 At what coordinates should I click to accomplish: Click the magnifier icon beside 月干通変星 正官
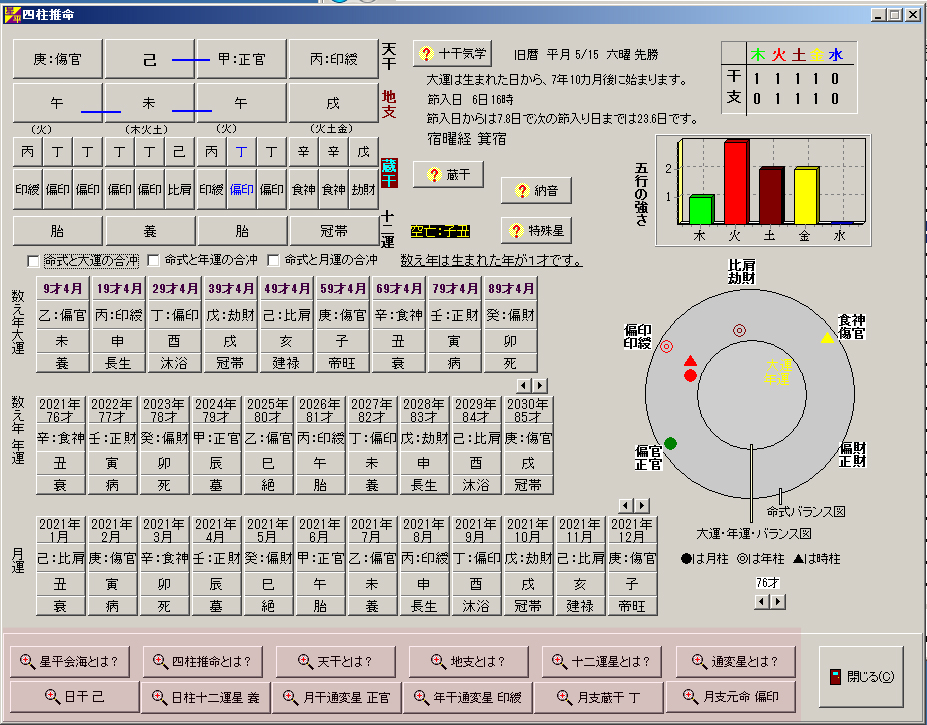click(x=290, y=697)
